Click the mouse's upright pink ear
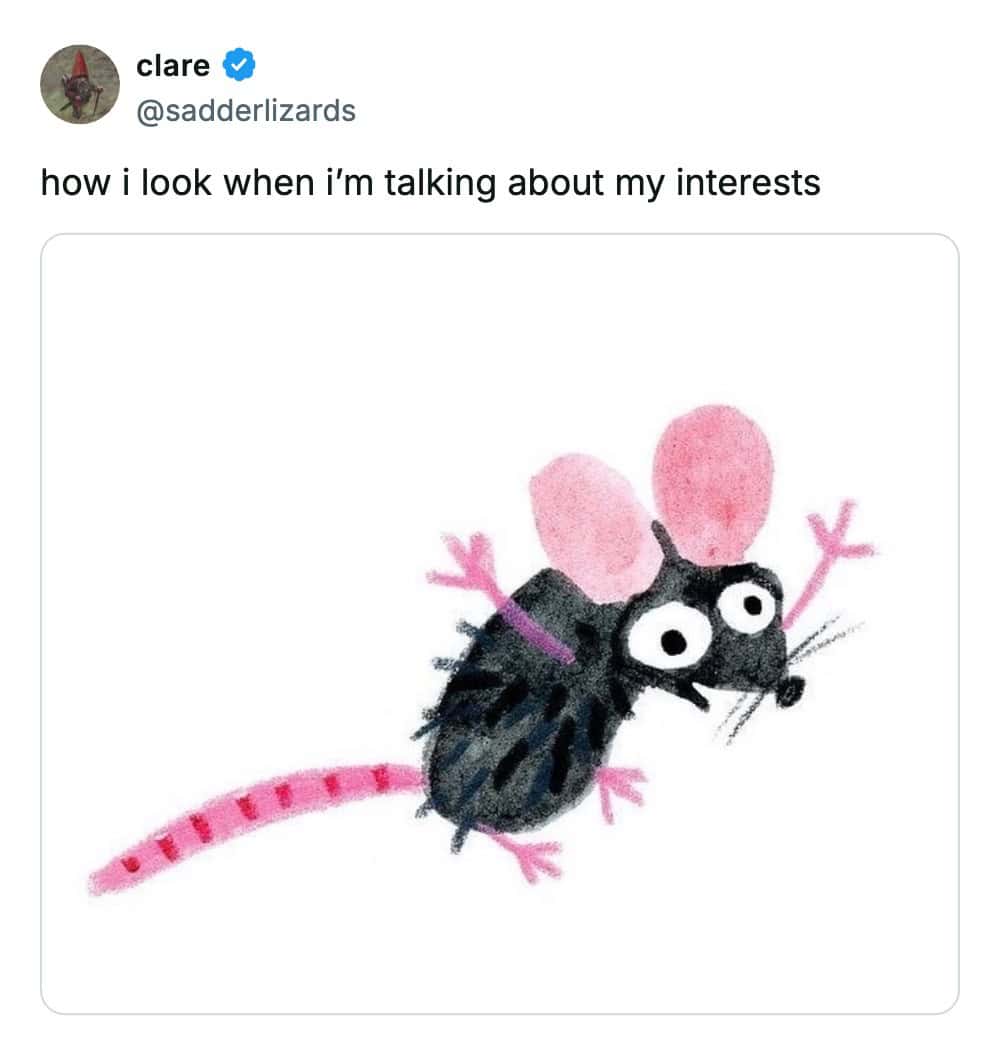The image size is (996, 1054). coord(713,480)
